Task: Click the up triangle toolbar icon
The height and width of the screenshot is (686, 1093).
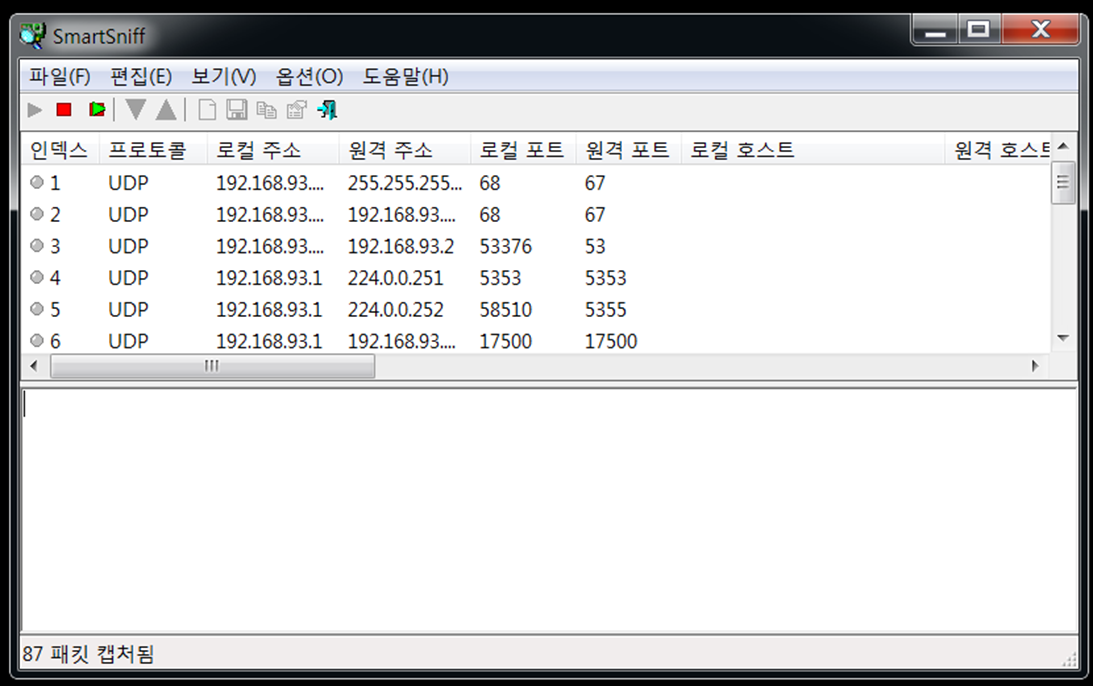Action: [x=166, y=109]
